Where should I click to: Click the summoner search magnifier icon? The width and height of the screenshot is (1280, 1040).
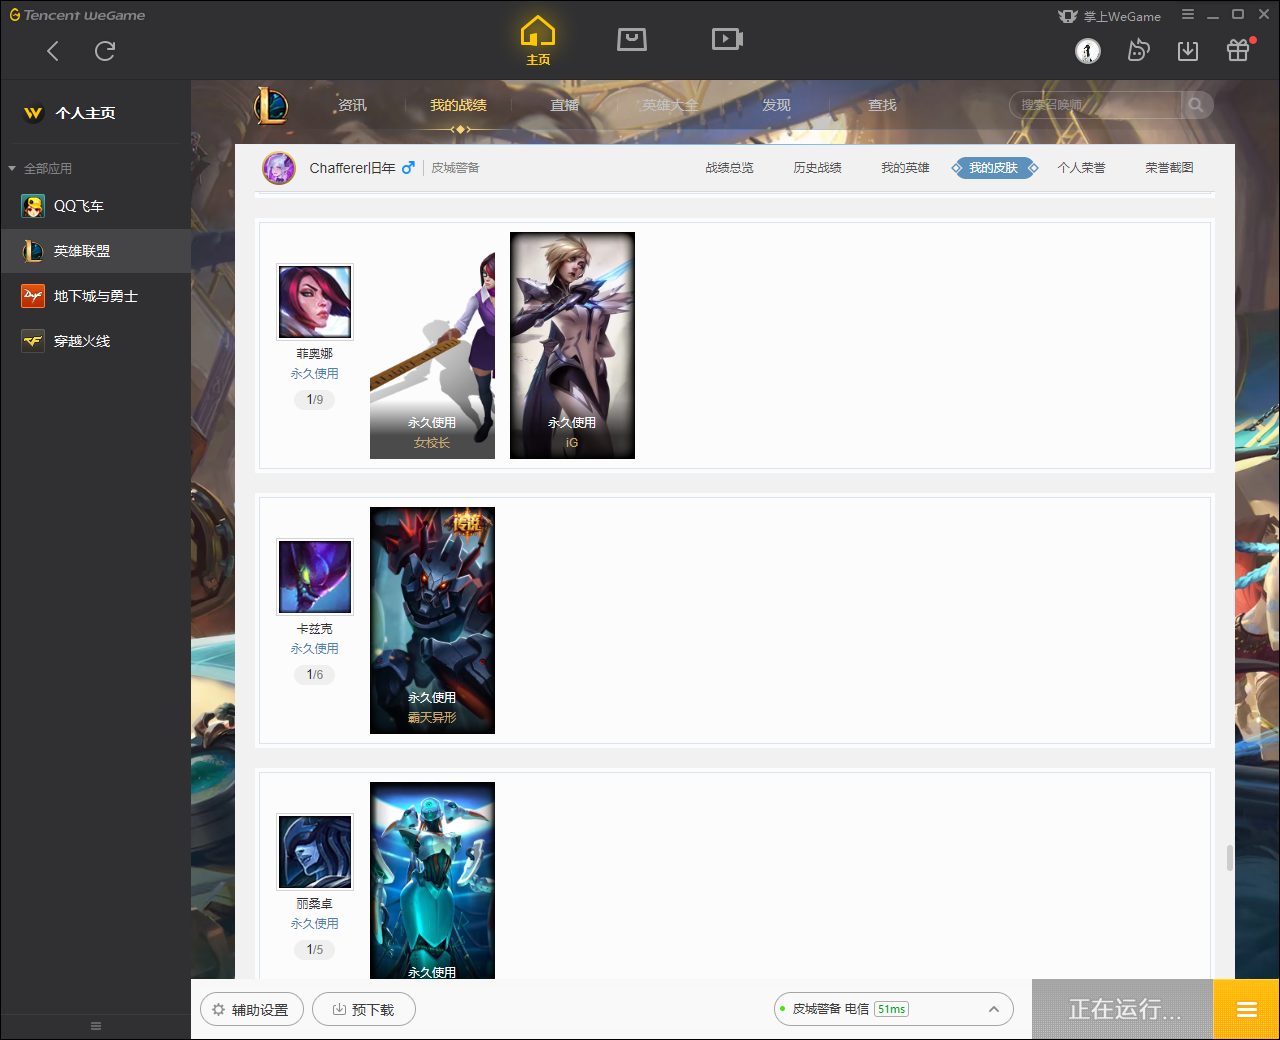tap(1196, 105)
